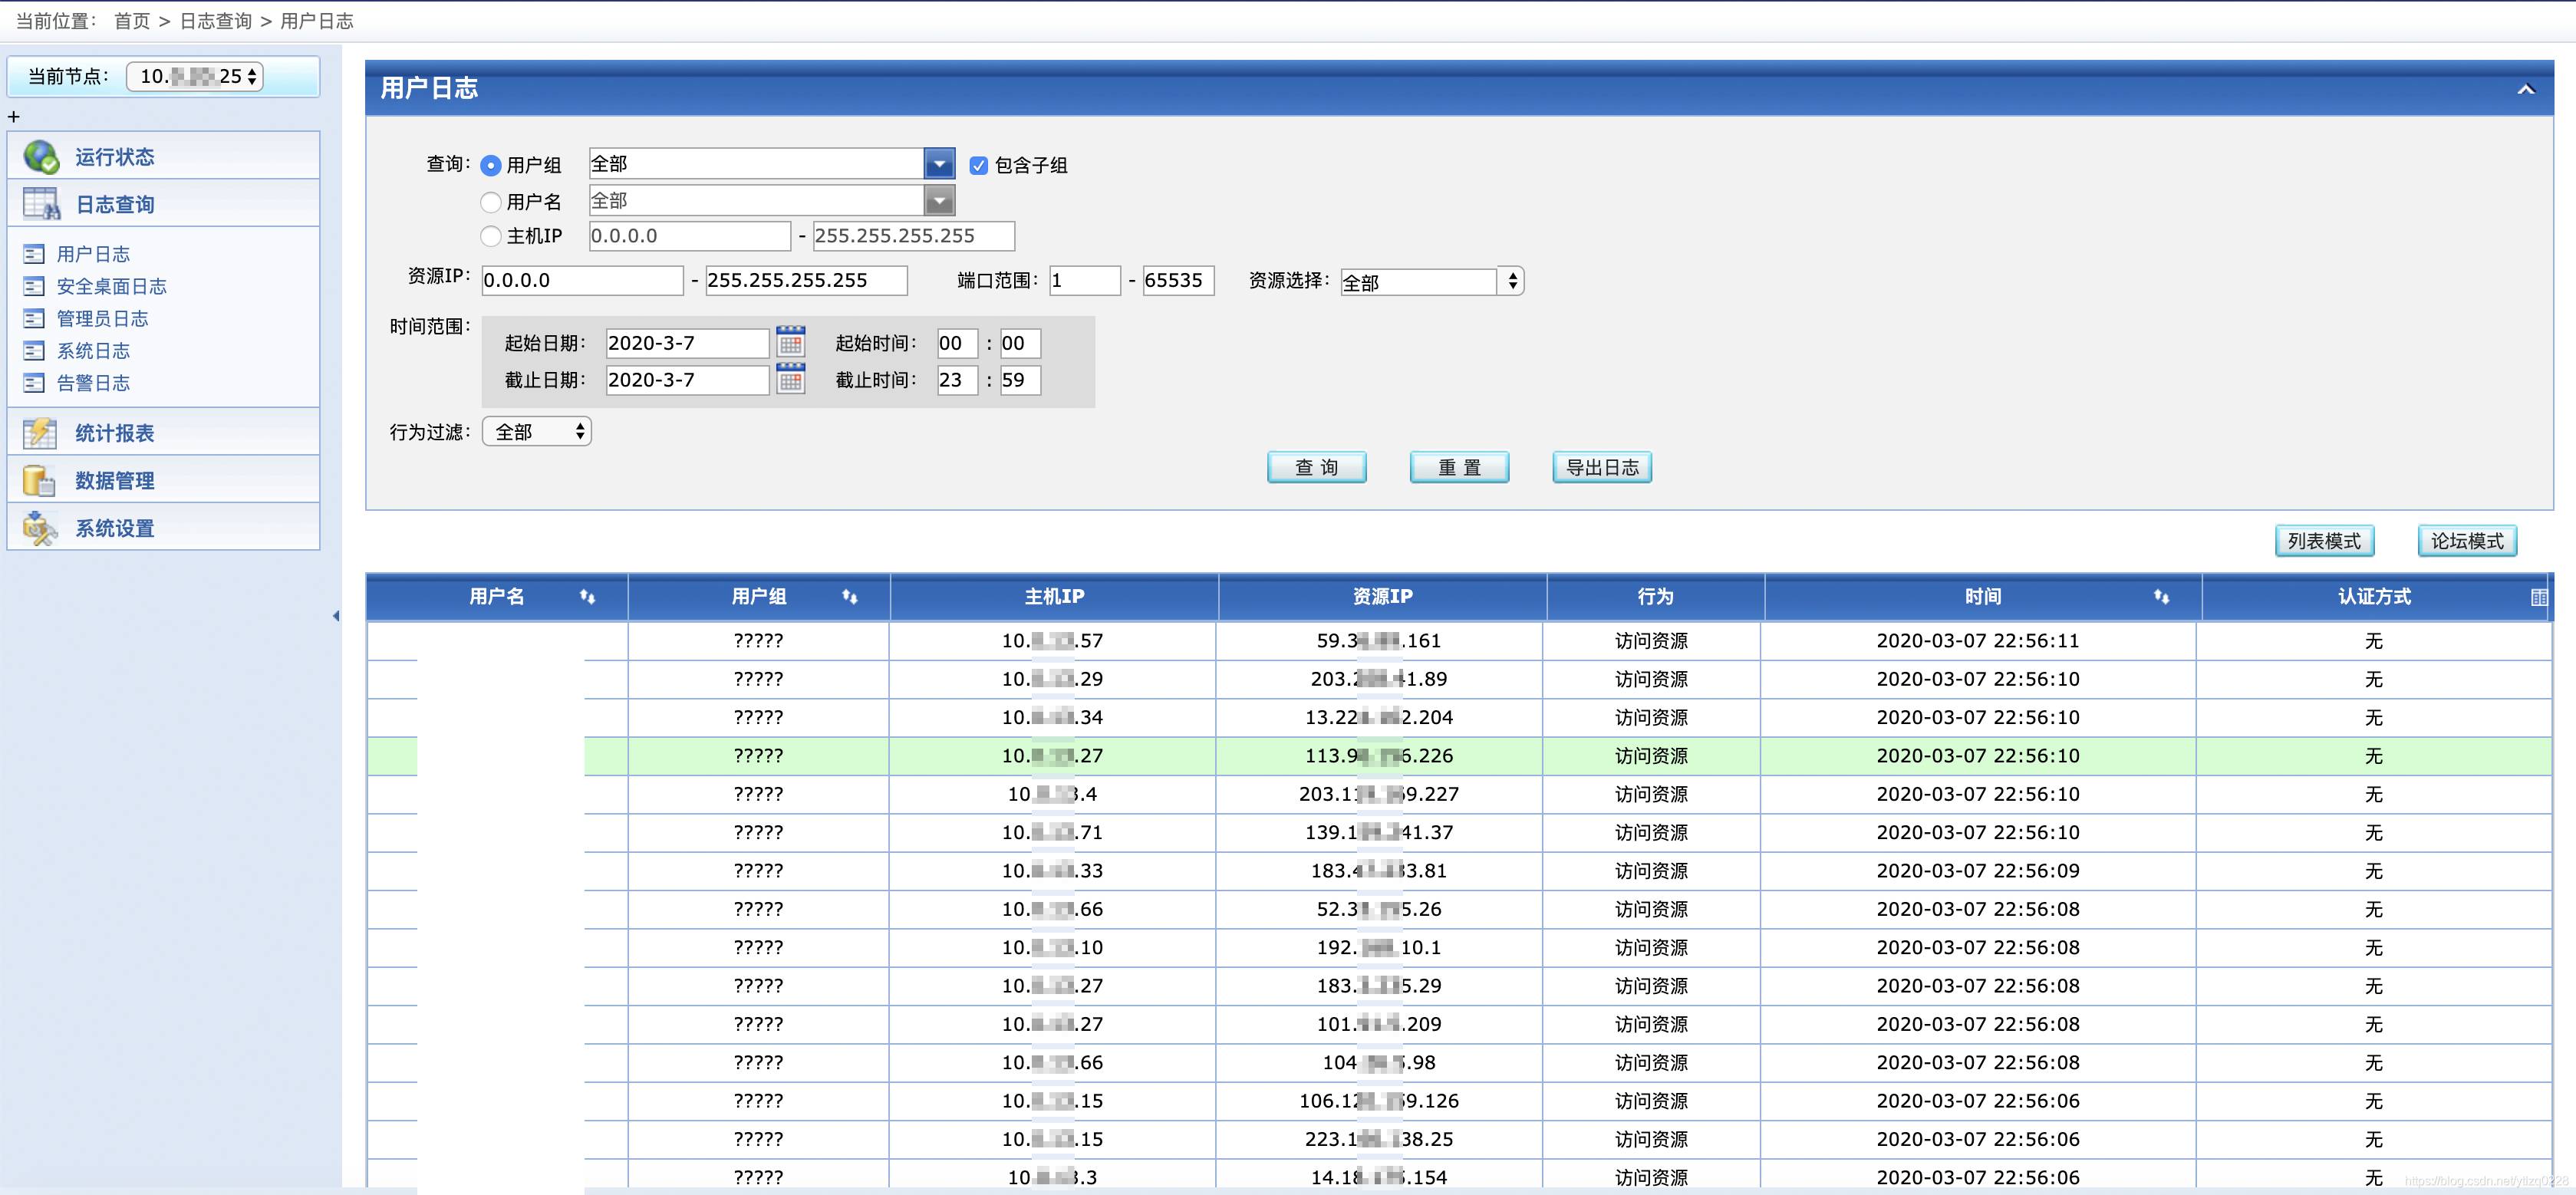Click the 查询 button
Image resolution: width=2576 pixels, height=1195 pixels.
click(1316, 467)
